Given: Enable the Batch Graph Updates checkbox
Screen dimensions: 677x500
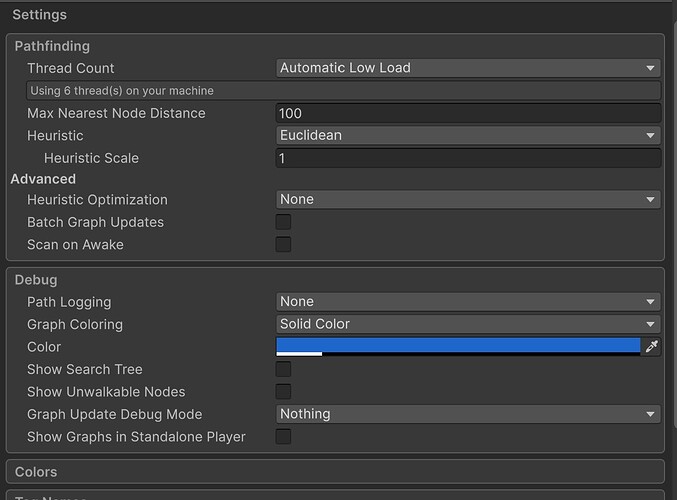Looking at the screenshot, I should click(x=284, y=222).
